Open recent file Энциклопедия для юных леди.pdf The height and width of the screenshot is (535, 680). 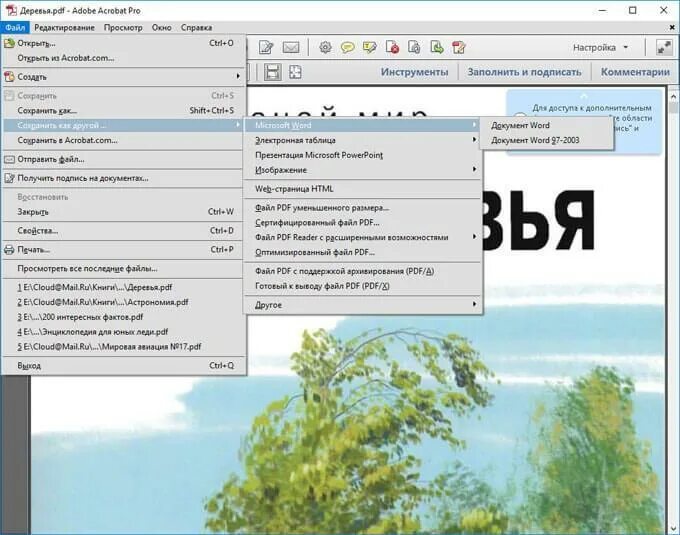pos(124,332)
